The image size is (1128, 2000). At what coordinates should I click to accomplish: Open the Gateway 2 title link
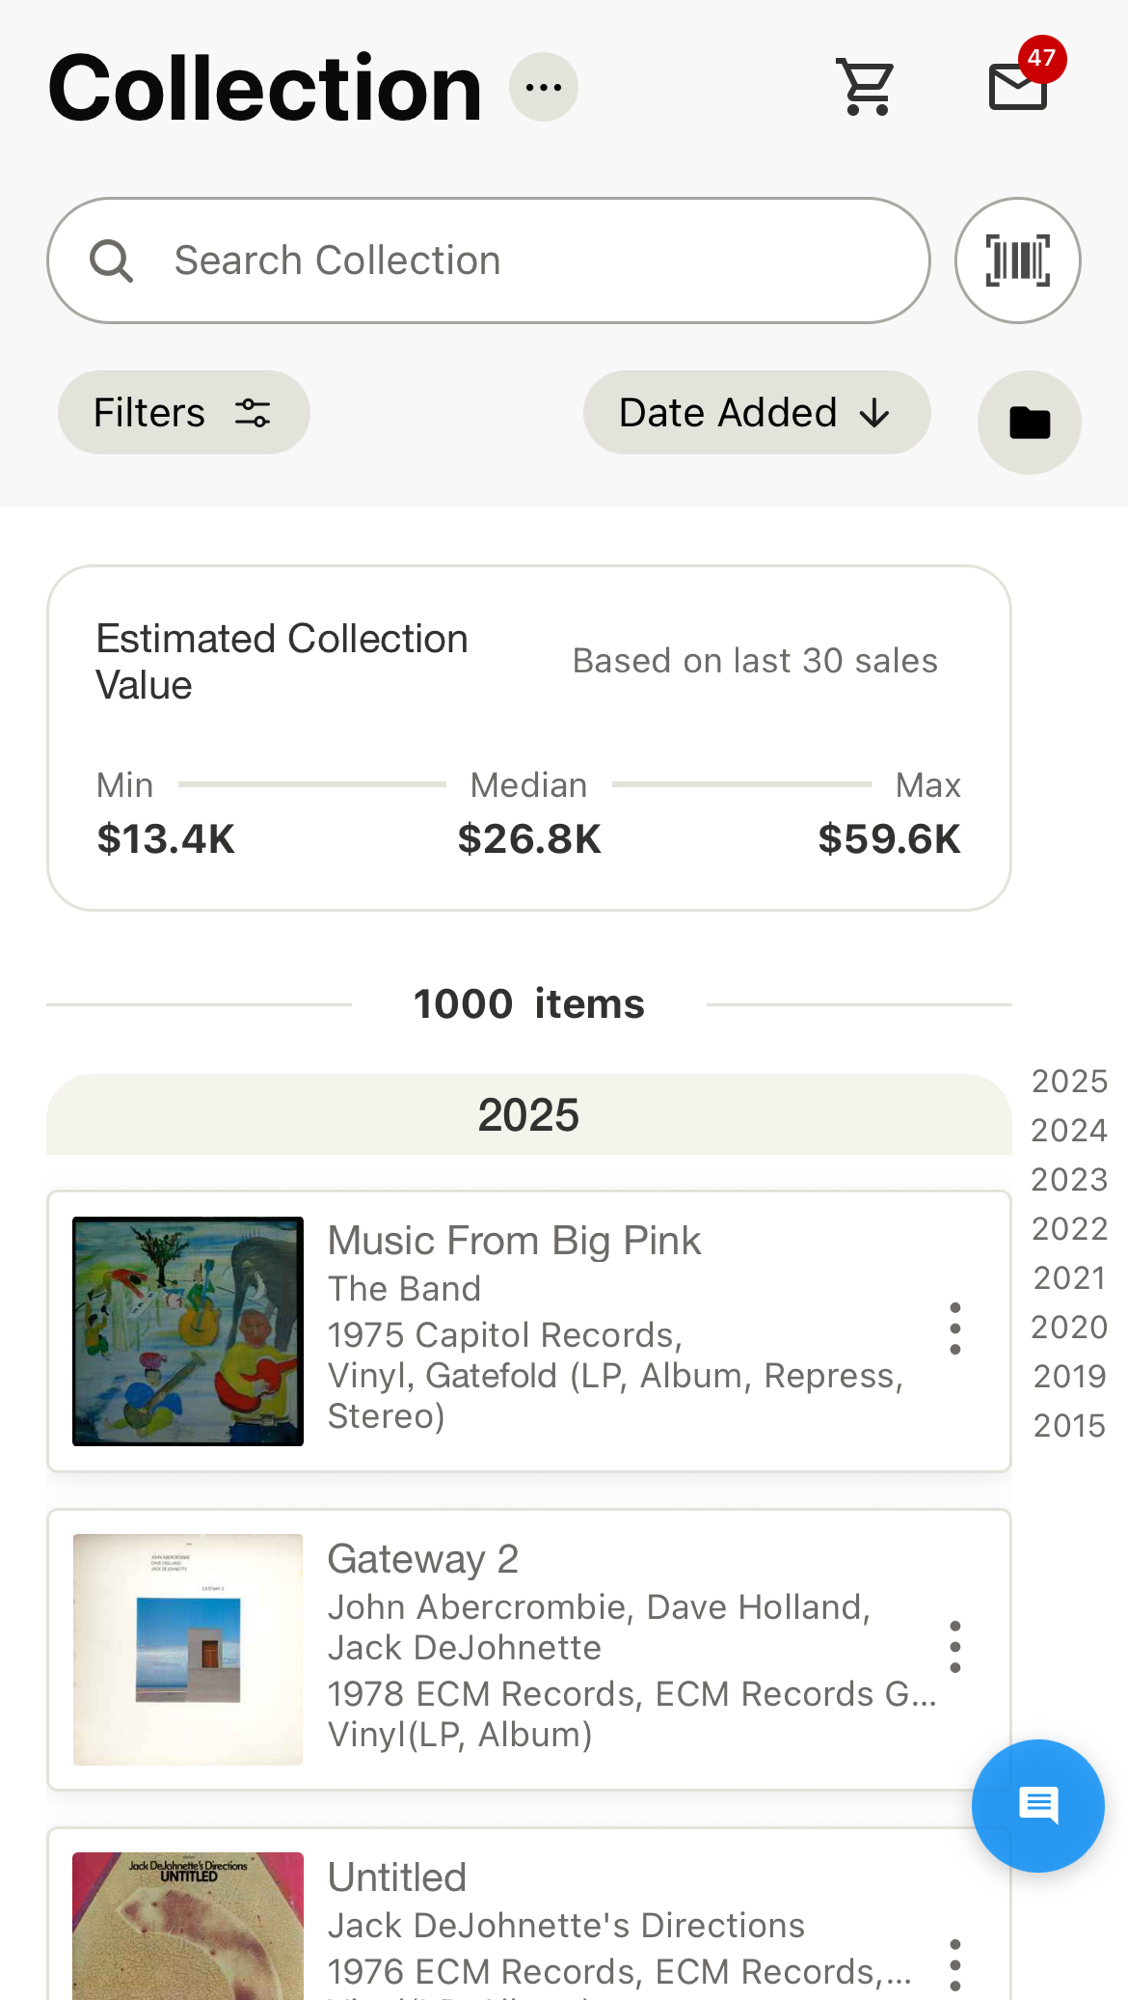423,1559
